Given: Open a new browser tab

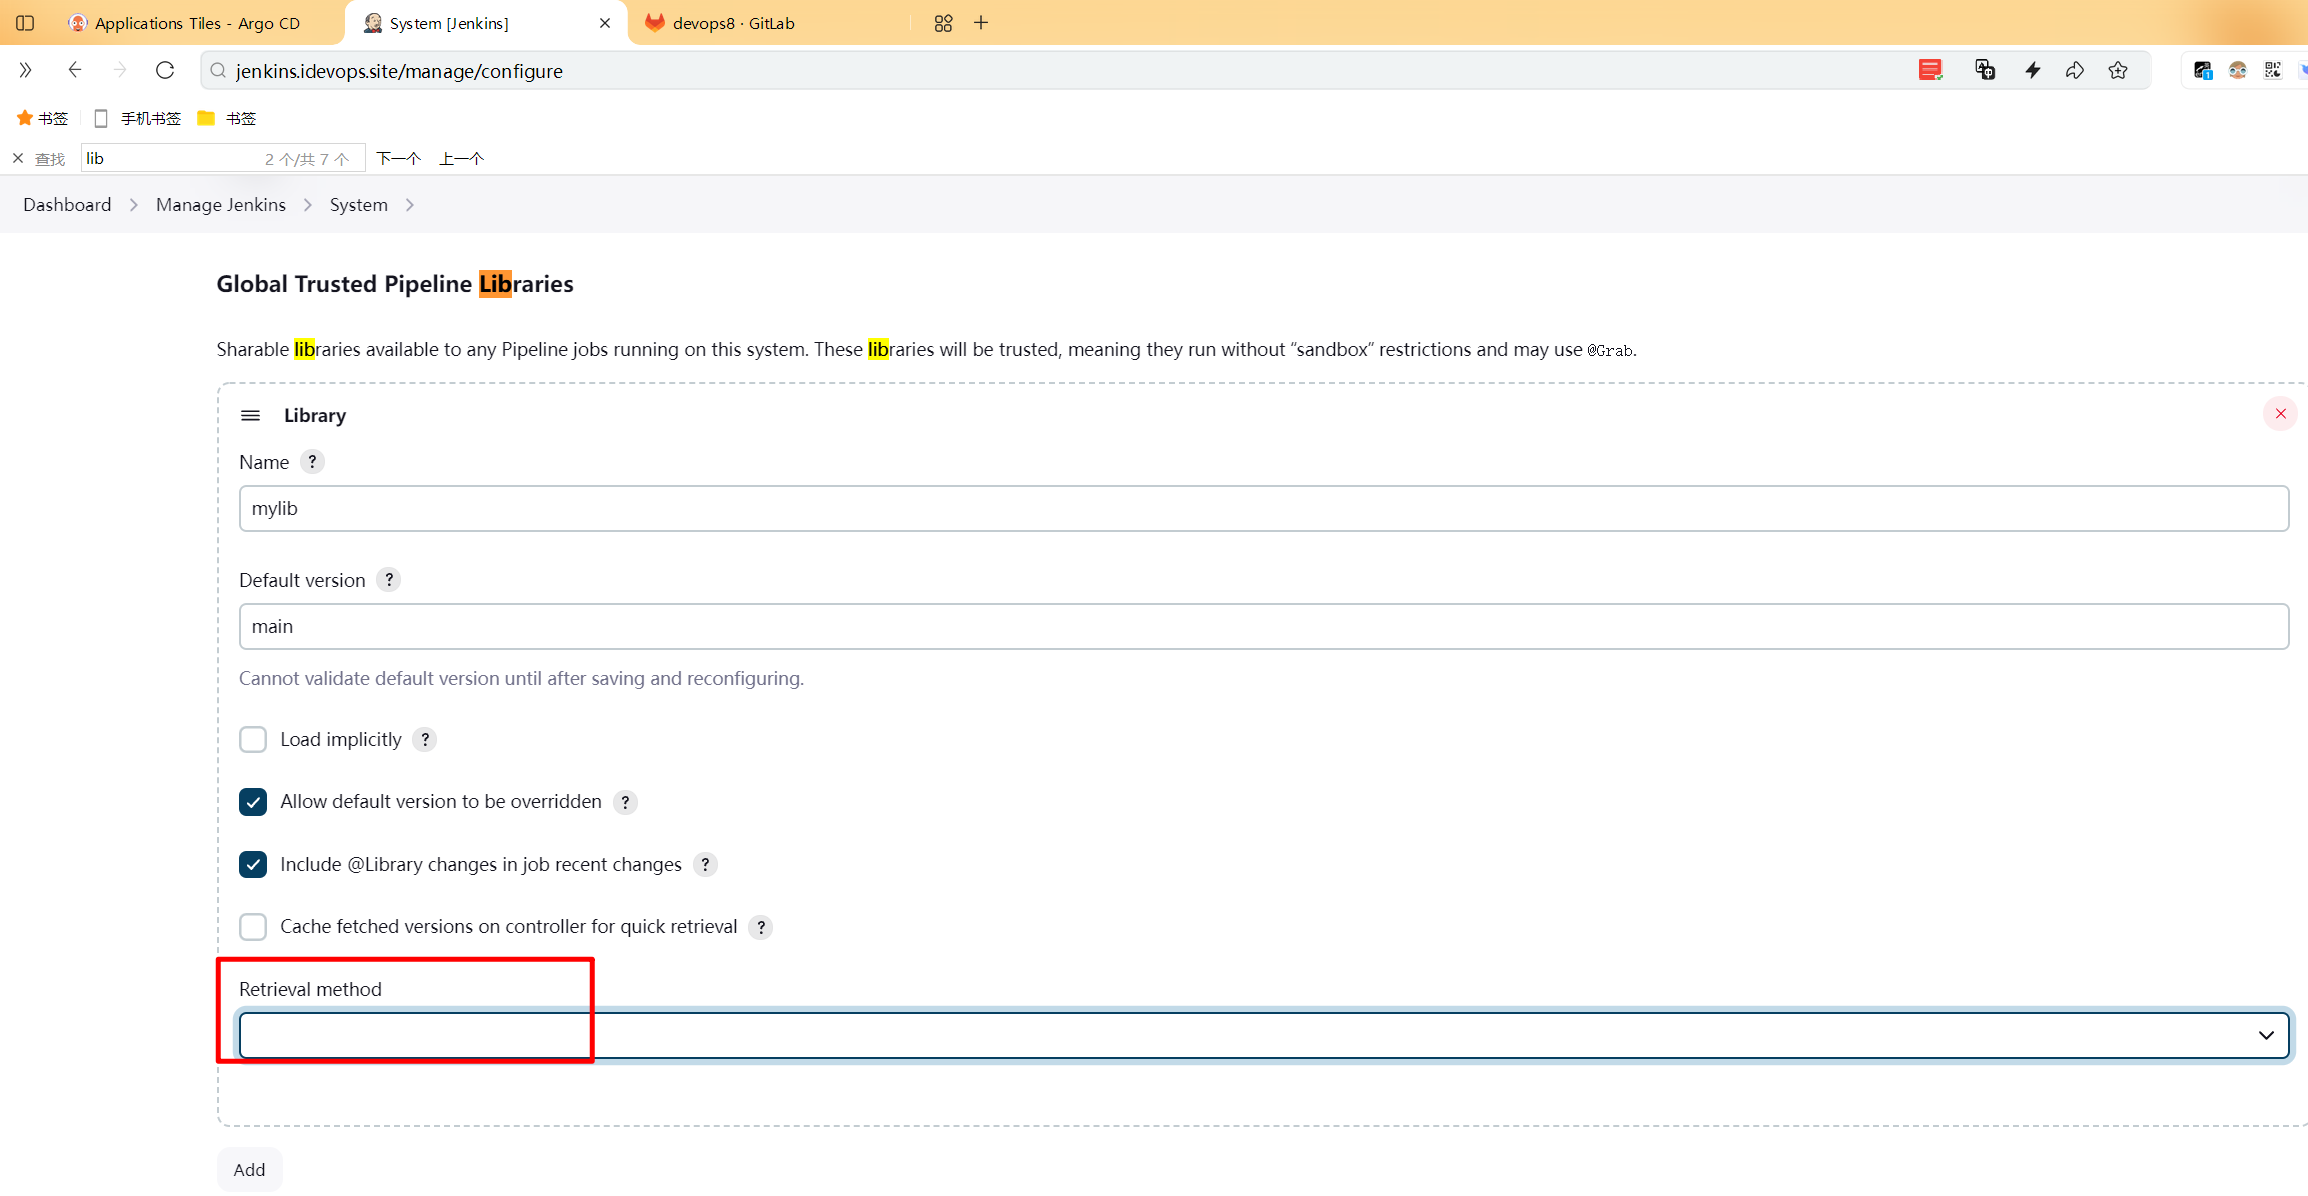Looking at the screenshot, I should tap(981, 22).
